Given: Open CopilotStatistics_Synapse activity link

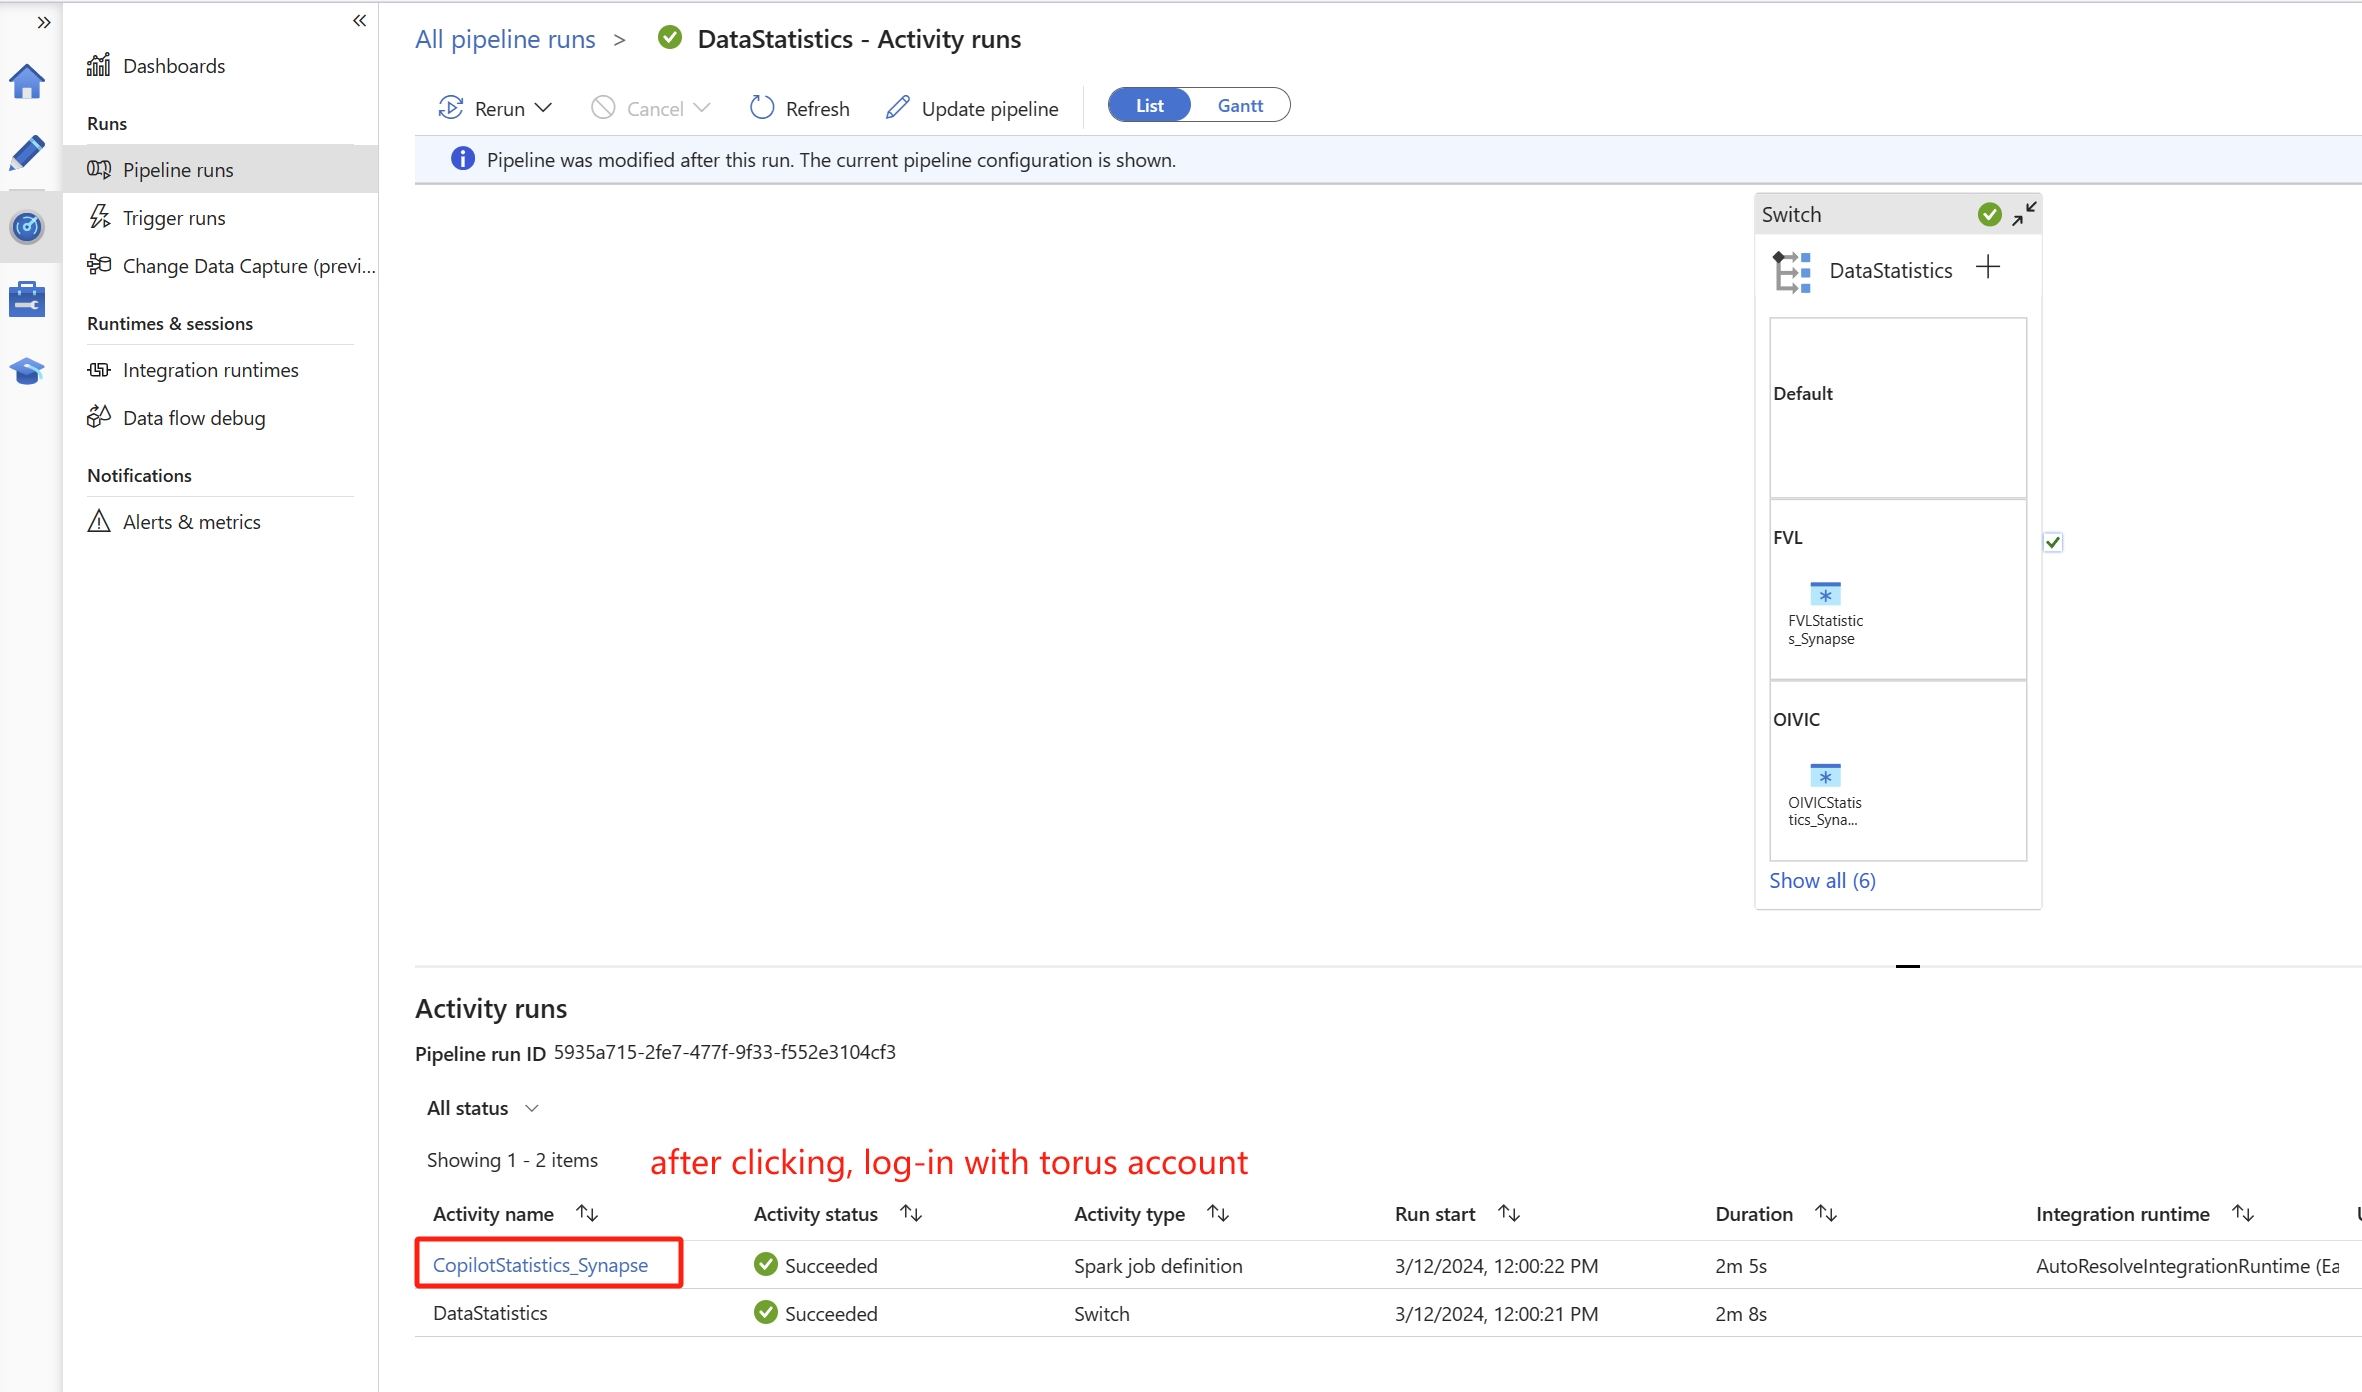Looking at the screenshot, I should 540,1265.
